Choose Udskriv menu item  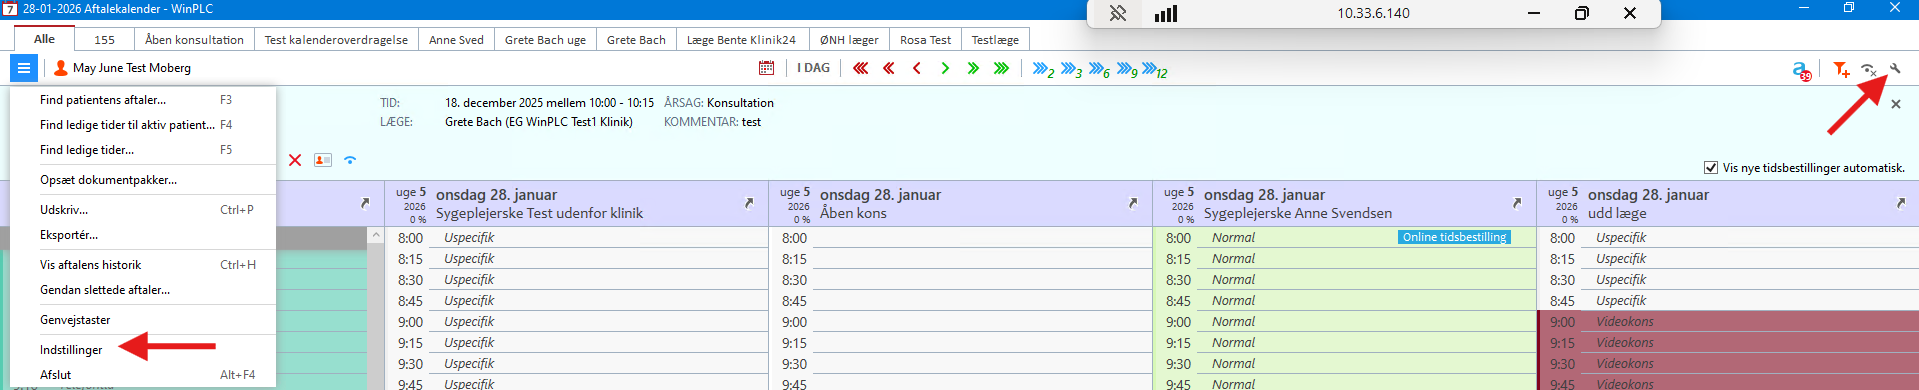click(143, 210)
